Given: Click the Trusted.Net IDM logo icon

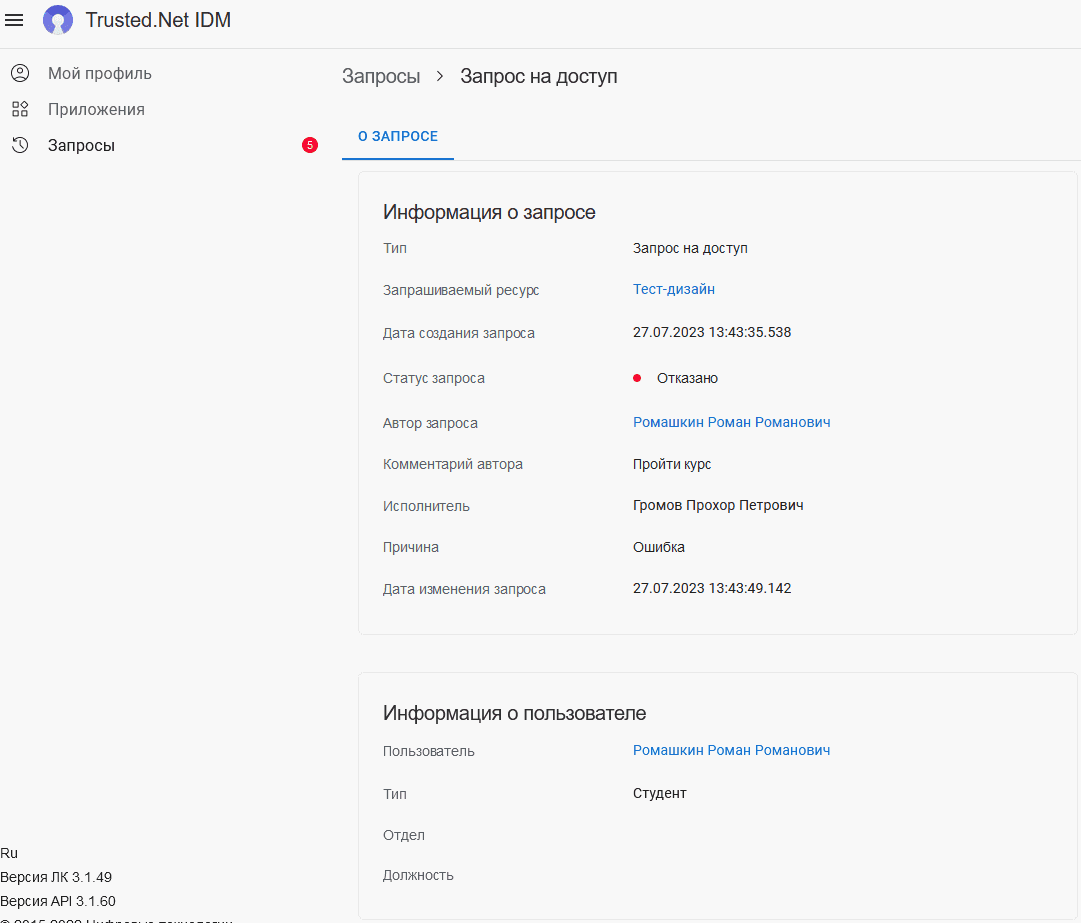Looking at the screenshot, I should coord(58,20).
